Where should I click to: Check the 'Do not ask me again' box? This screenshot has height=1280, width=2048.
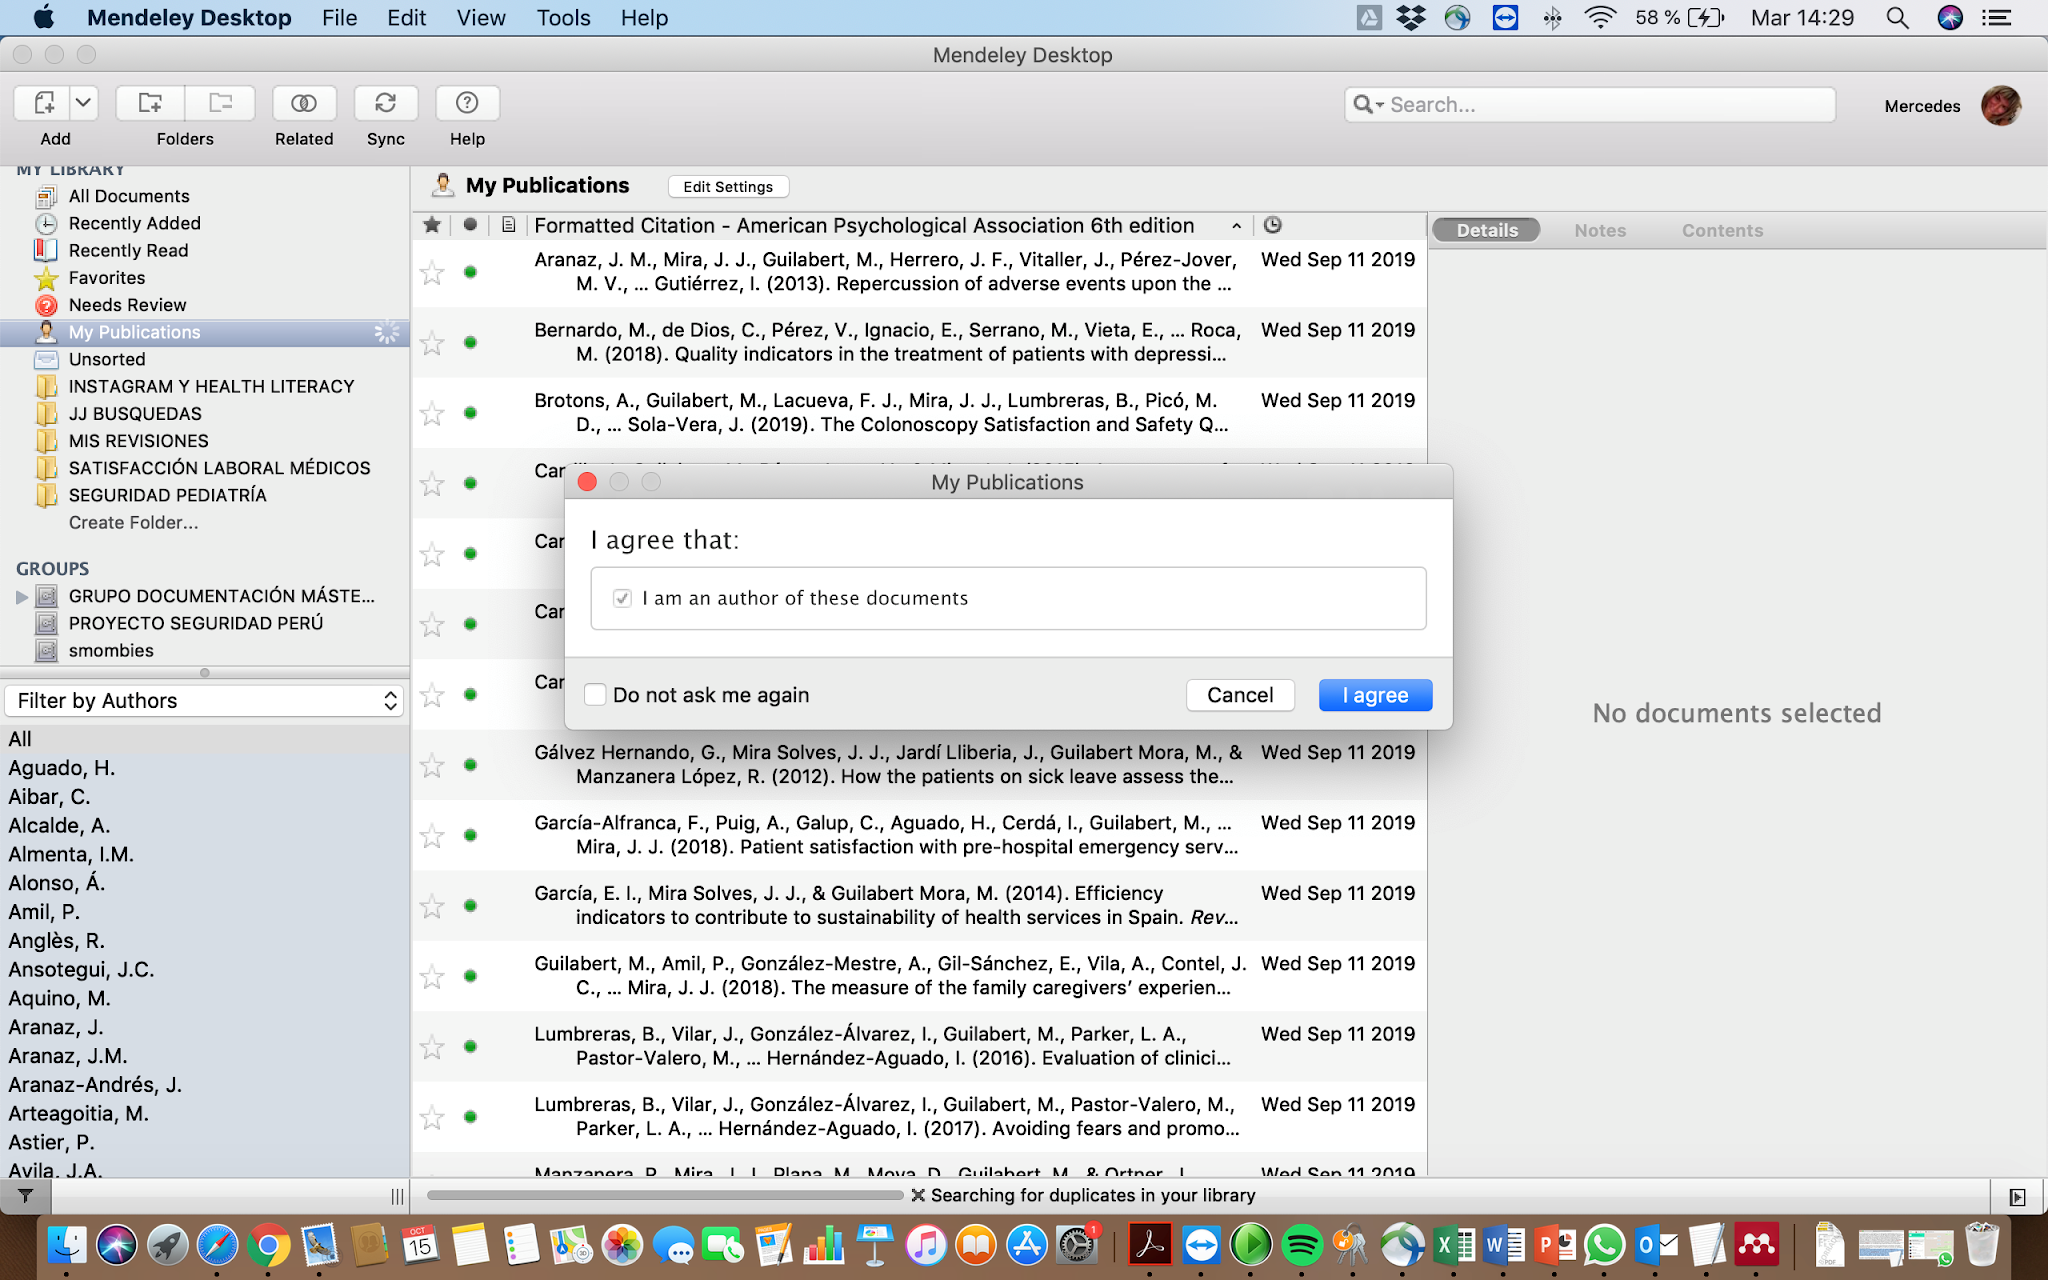pyautogui.click(x=596, y=695)
